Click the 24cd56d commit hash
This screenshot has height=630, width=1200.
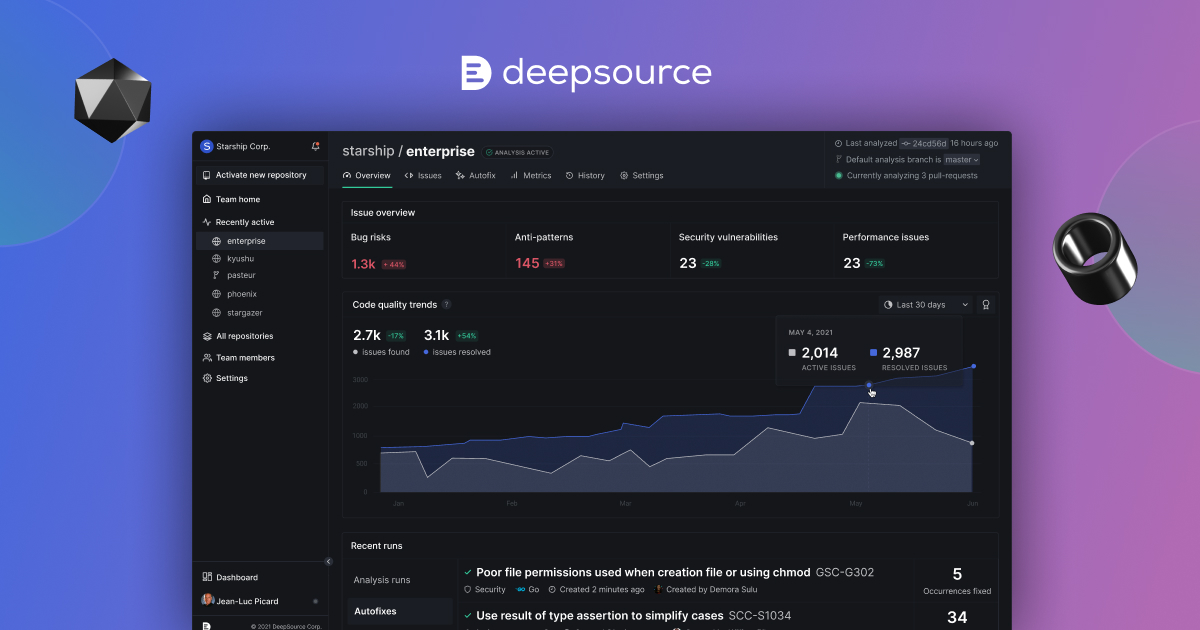click(930, 143)
